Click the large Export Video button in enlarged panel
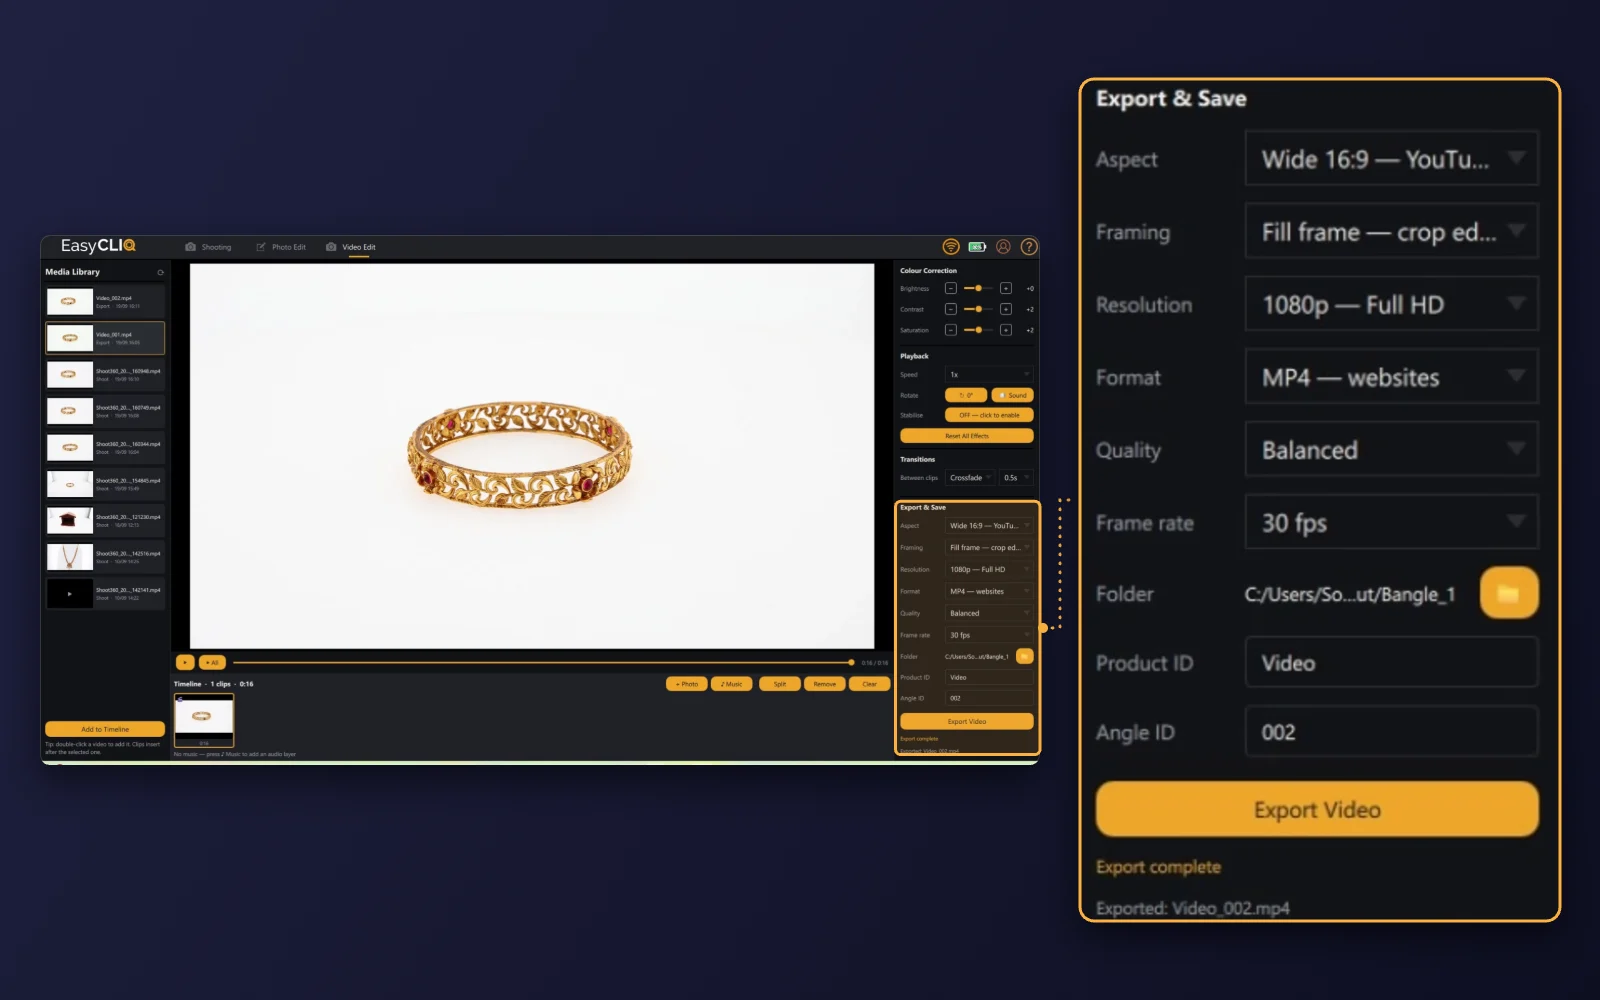Image resolution: width=1600 pixels, height=1000 pixels. coord(1317,809)
